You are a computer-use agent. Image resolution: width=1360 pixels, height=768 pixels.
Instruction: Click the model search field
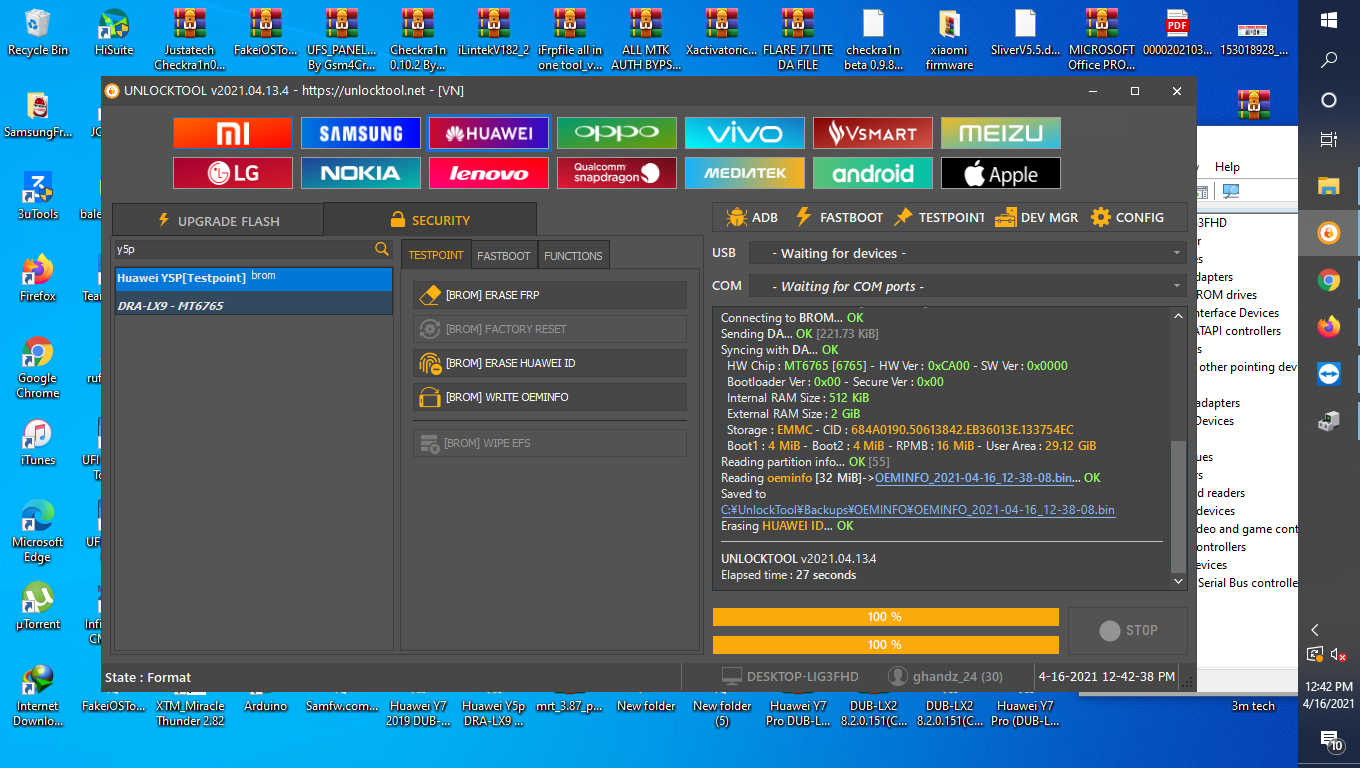[x=243, y=249]
